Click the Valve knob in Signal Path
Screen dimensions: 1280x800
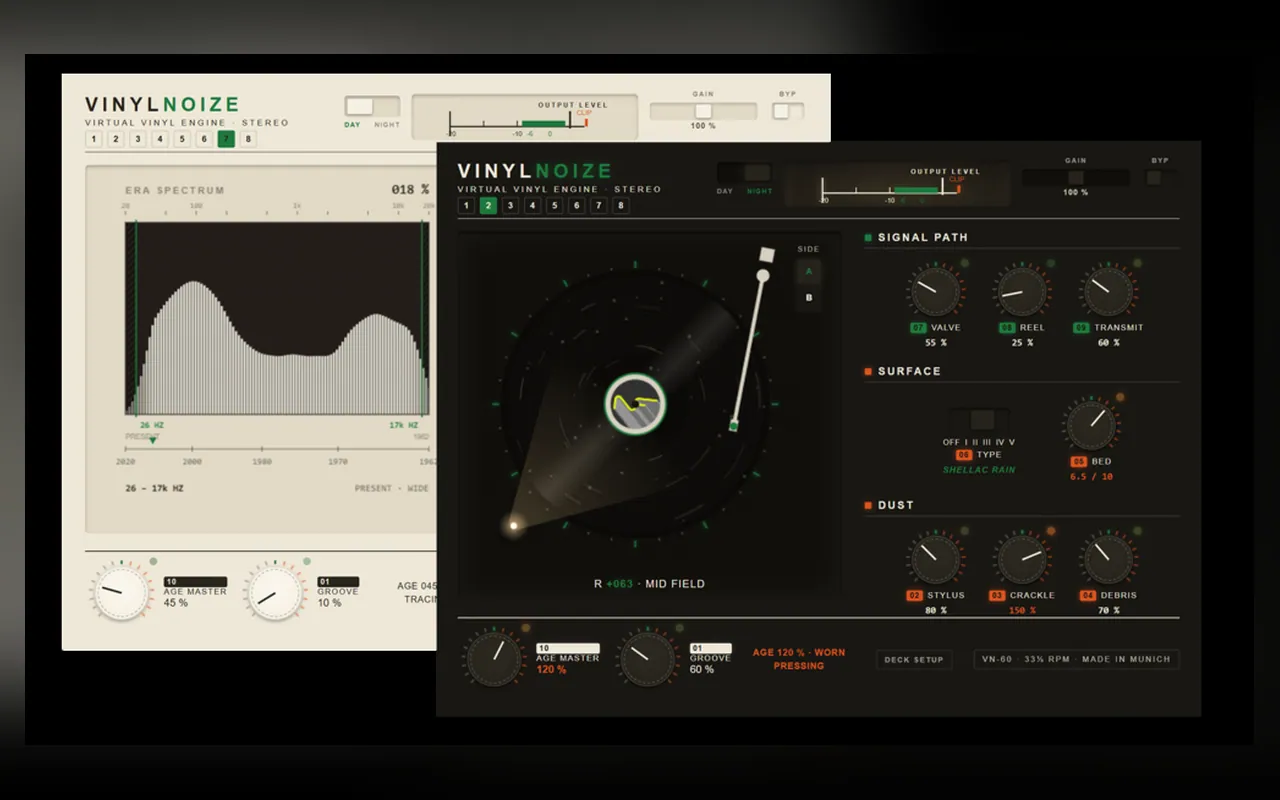935,291
